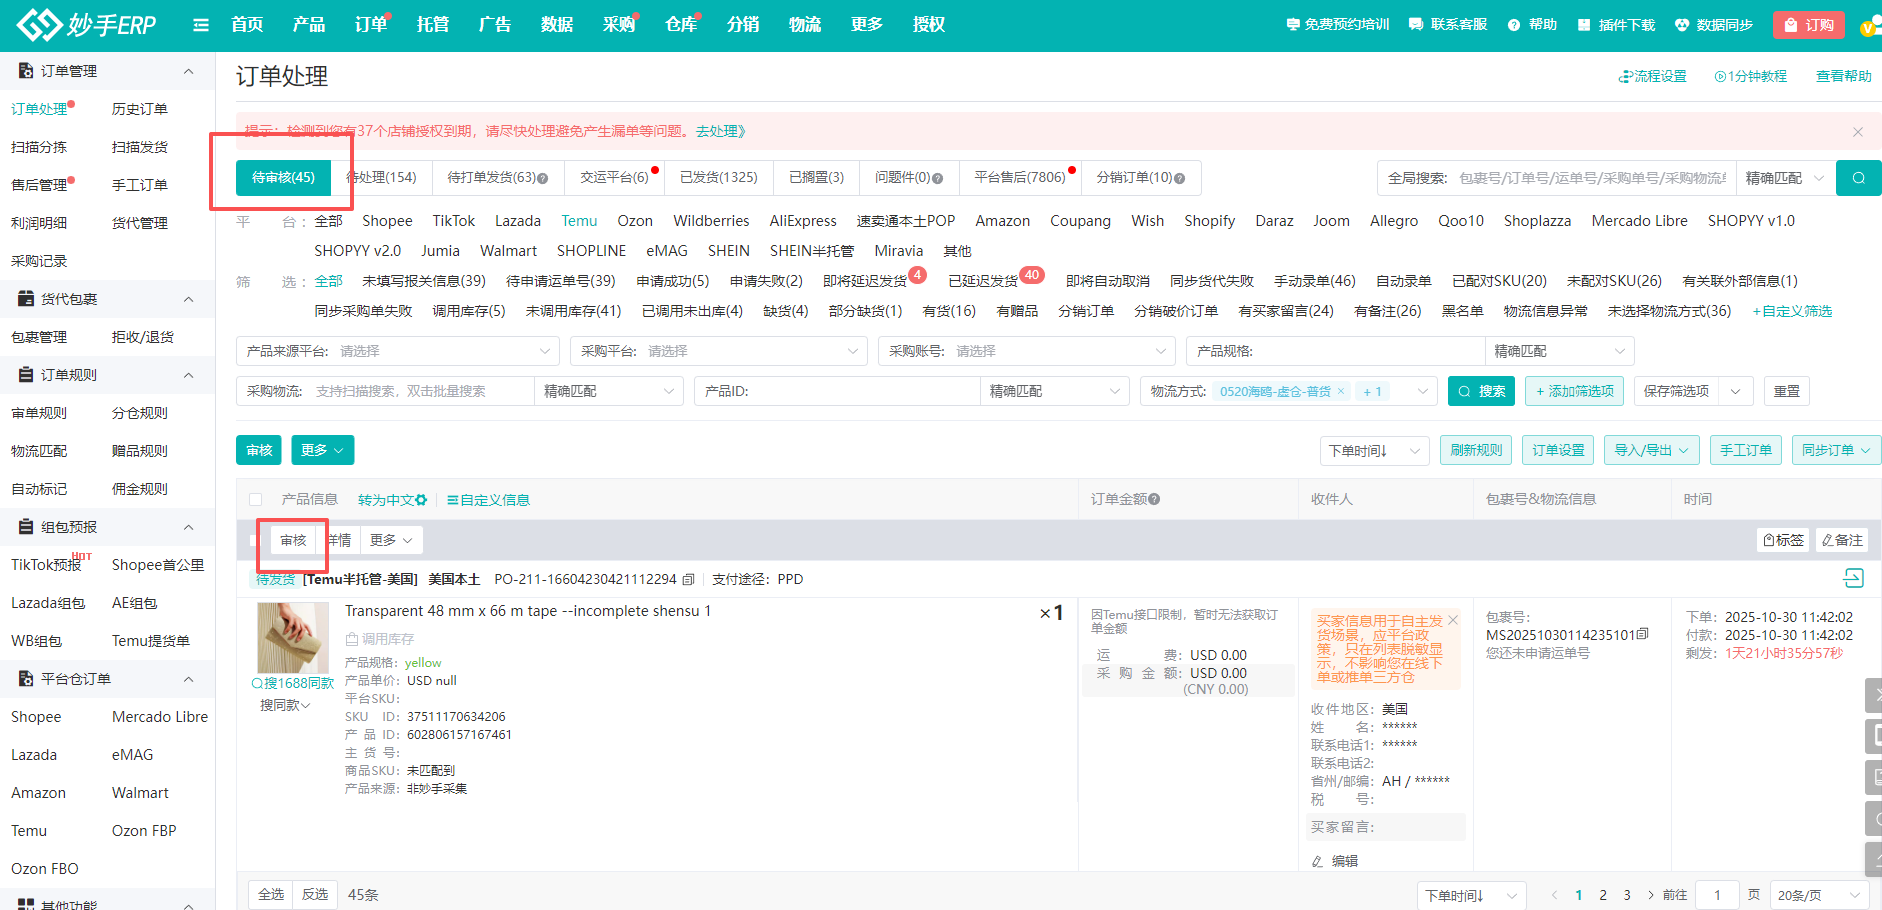Click the help icon next to 订单金额
The height and width of the screenshot is (910, 1882).
pyautogui.click(x=1154, y=499)
